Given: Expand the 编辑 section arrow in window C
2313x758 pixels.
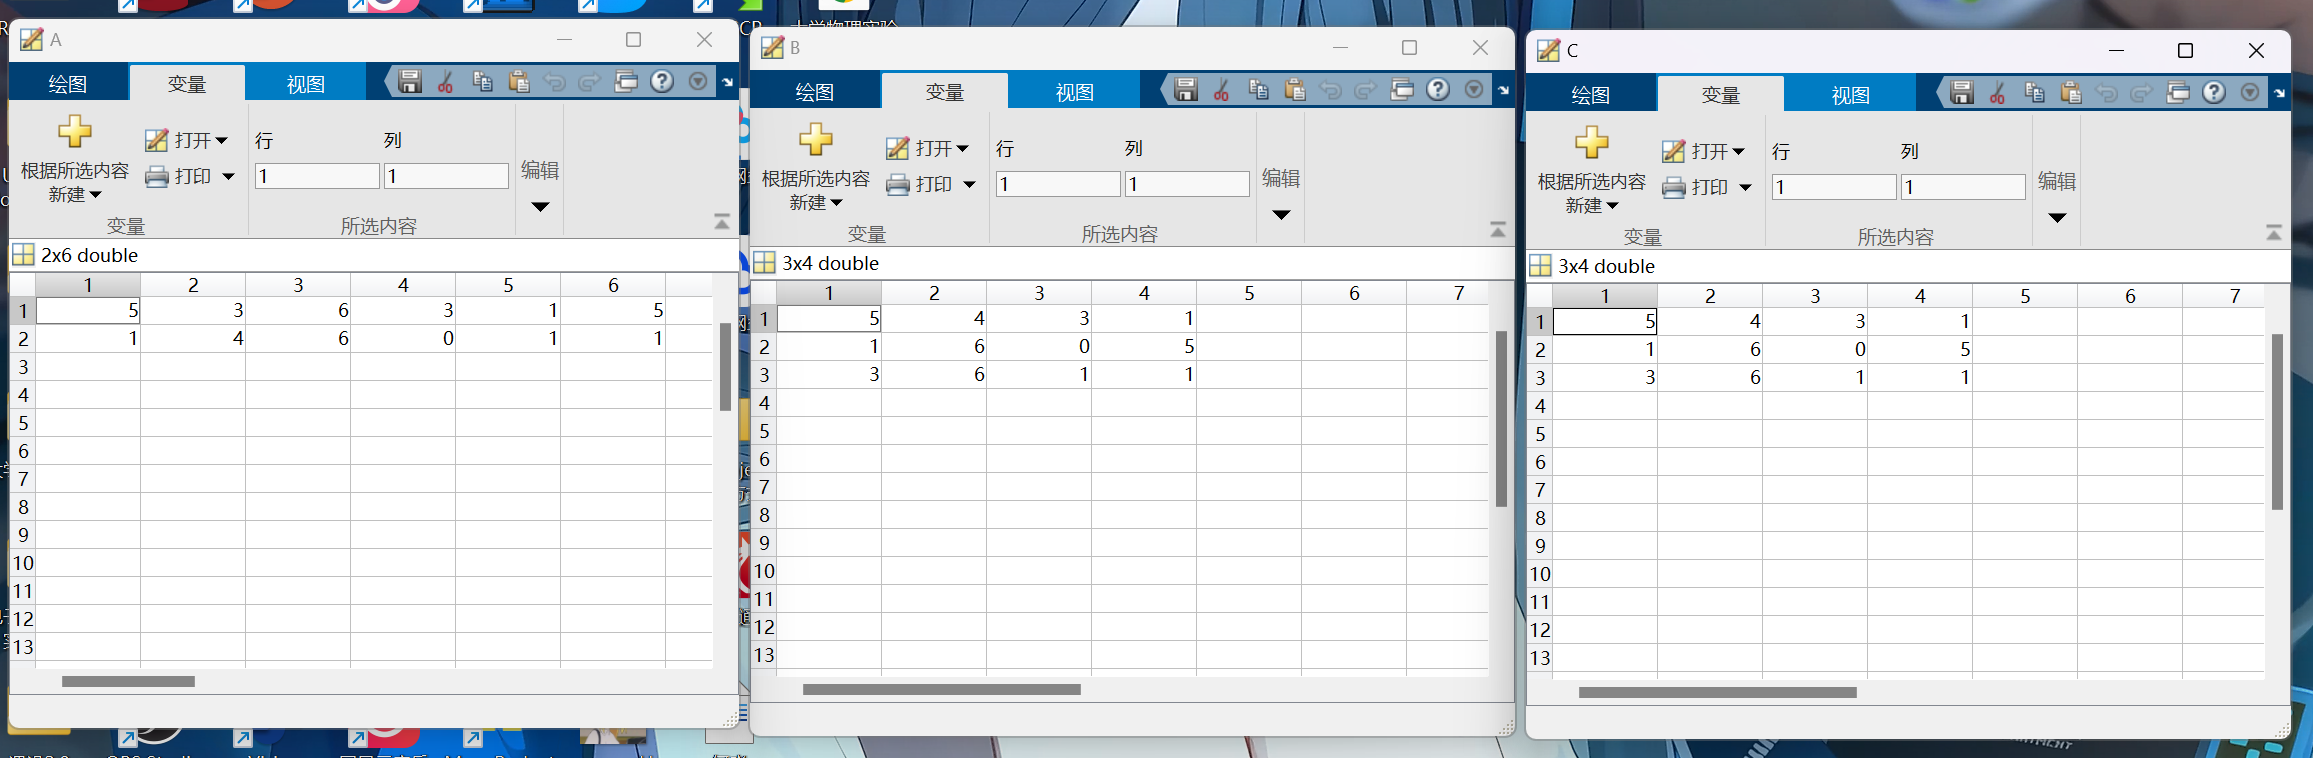Looking at the screenshot, I should click(x=2057, y=218).
